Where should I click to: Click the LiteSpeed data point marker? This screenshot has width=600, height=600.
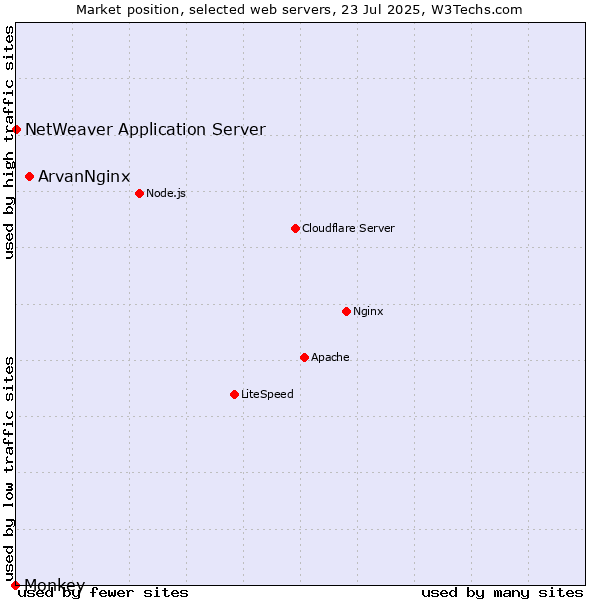(235, 395)
